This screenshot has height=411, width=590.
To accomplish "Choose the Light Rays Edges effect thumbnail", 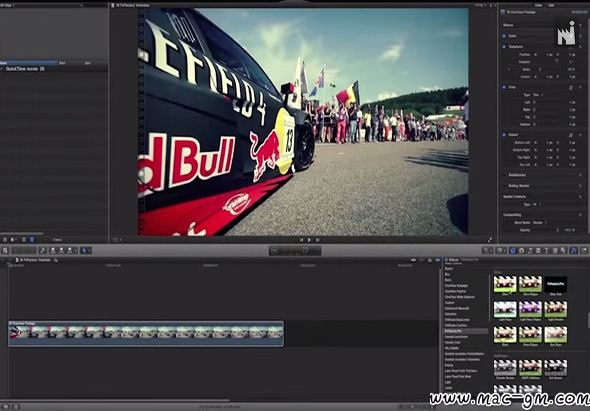I will pyautogui.click(x=530, y=309).
